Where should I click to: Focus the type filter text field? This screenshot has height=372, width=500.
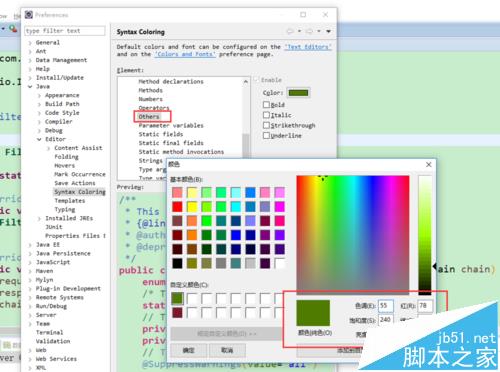click(x=65, y=31)
